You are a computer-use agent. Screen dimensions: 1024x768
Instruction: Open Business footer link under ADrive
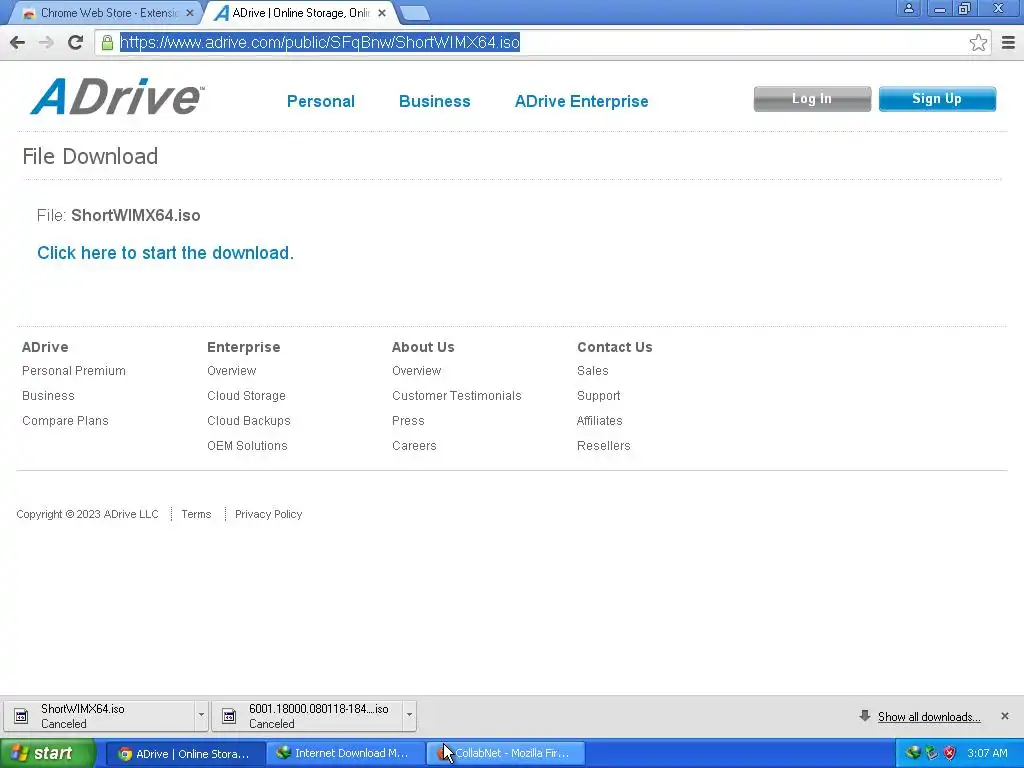click(x=48, y=396)
